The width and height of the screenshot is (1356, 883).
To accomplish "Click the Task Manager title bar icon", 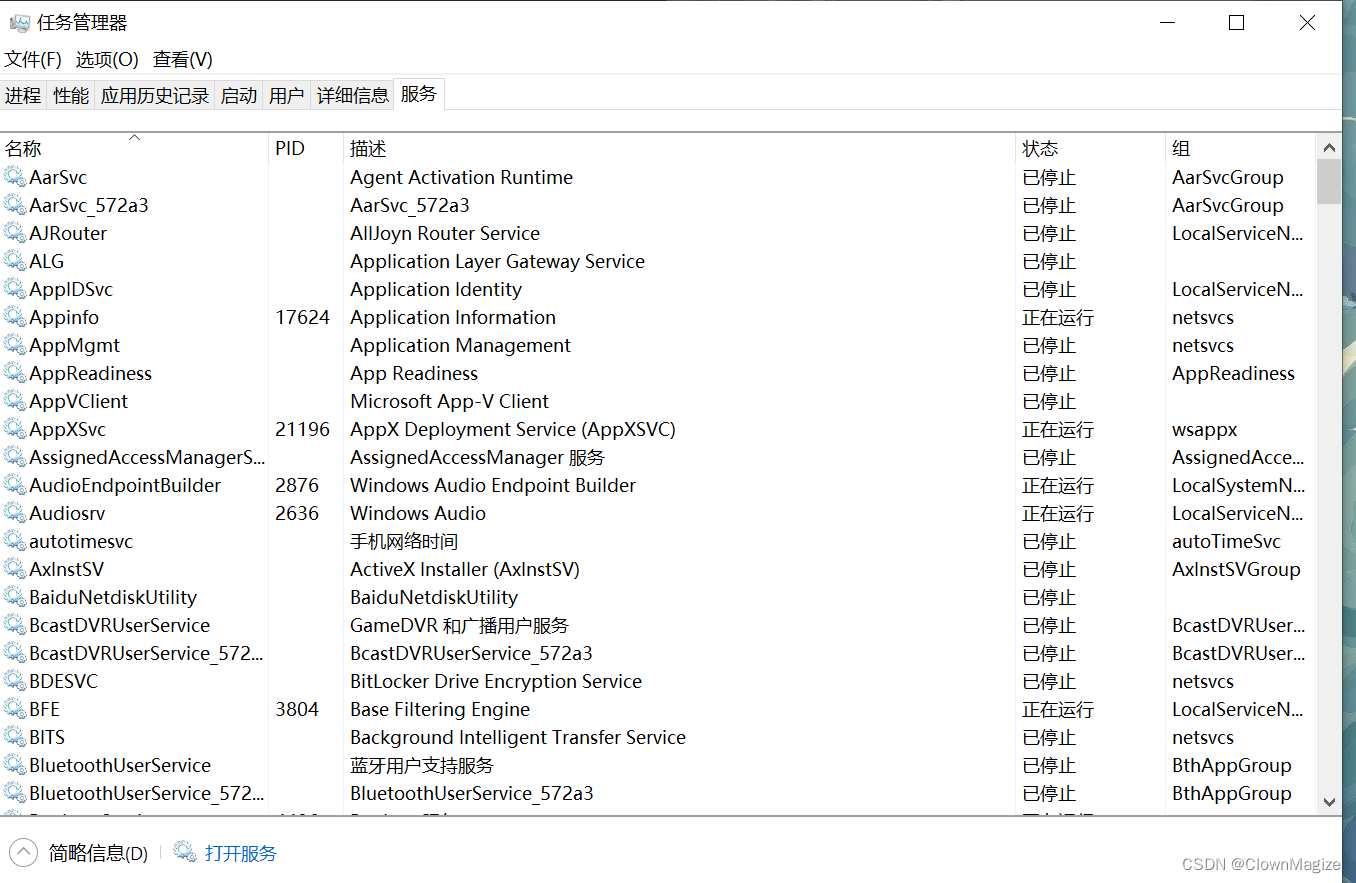I will coord(19,23).
